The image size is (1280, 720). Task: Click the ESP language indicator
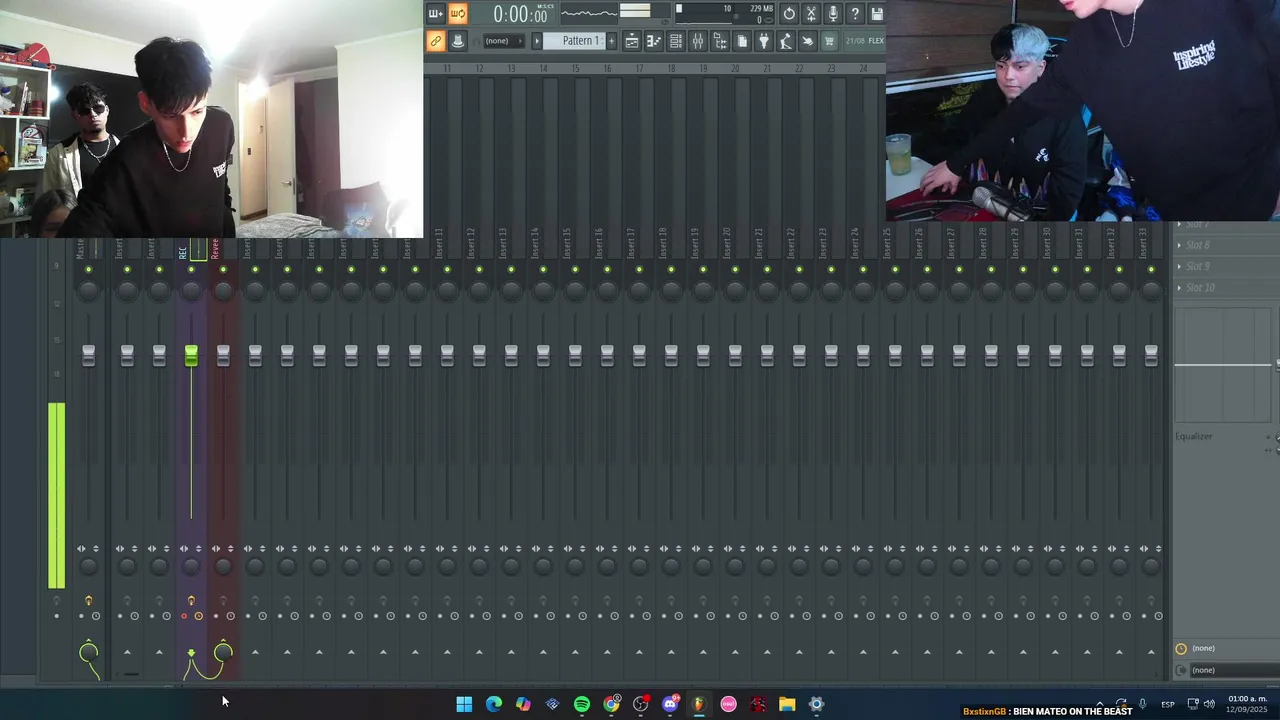[x=1168, y=705]
